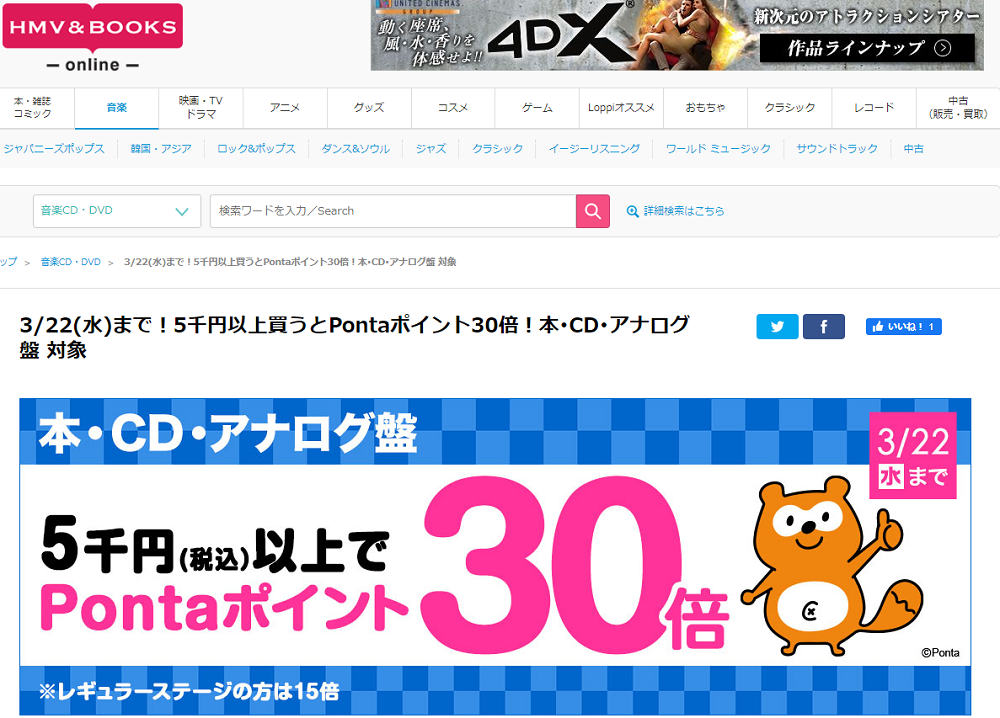Click the current-page breadcrumb text 3/22(水)まで
Viewport: 1000px width, 718px height.
point(290,262)
